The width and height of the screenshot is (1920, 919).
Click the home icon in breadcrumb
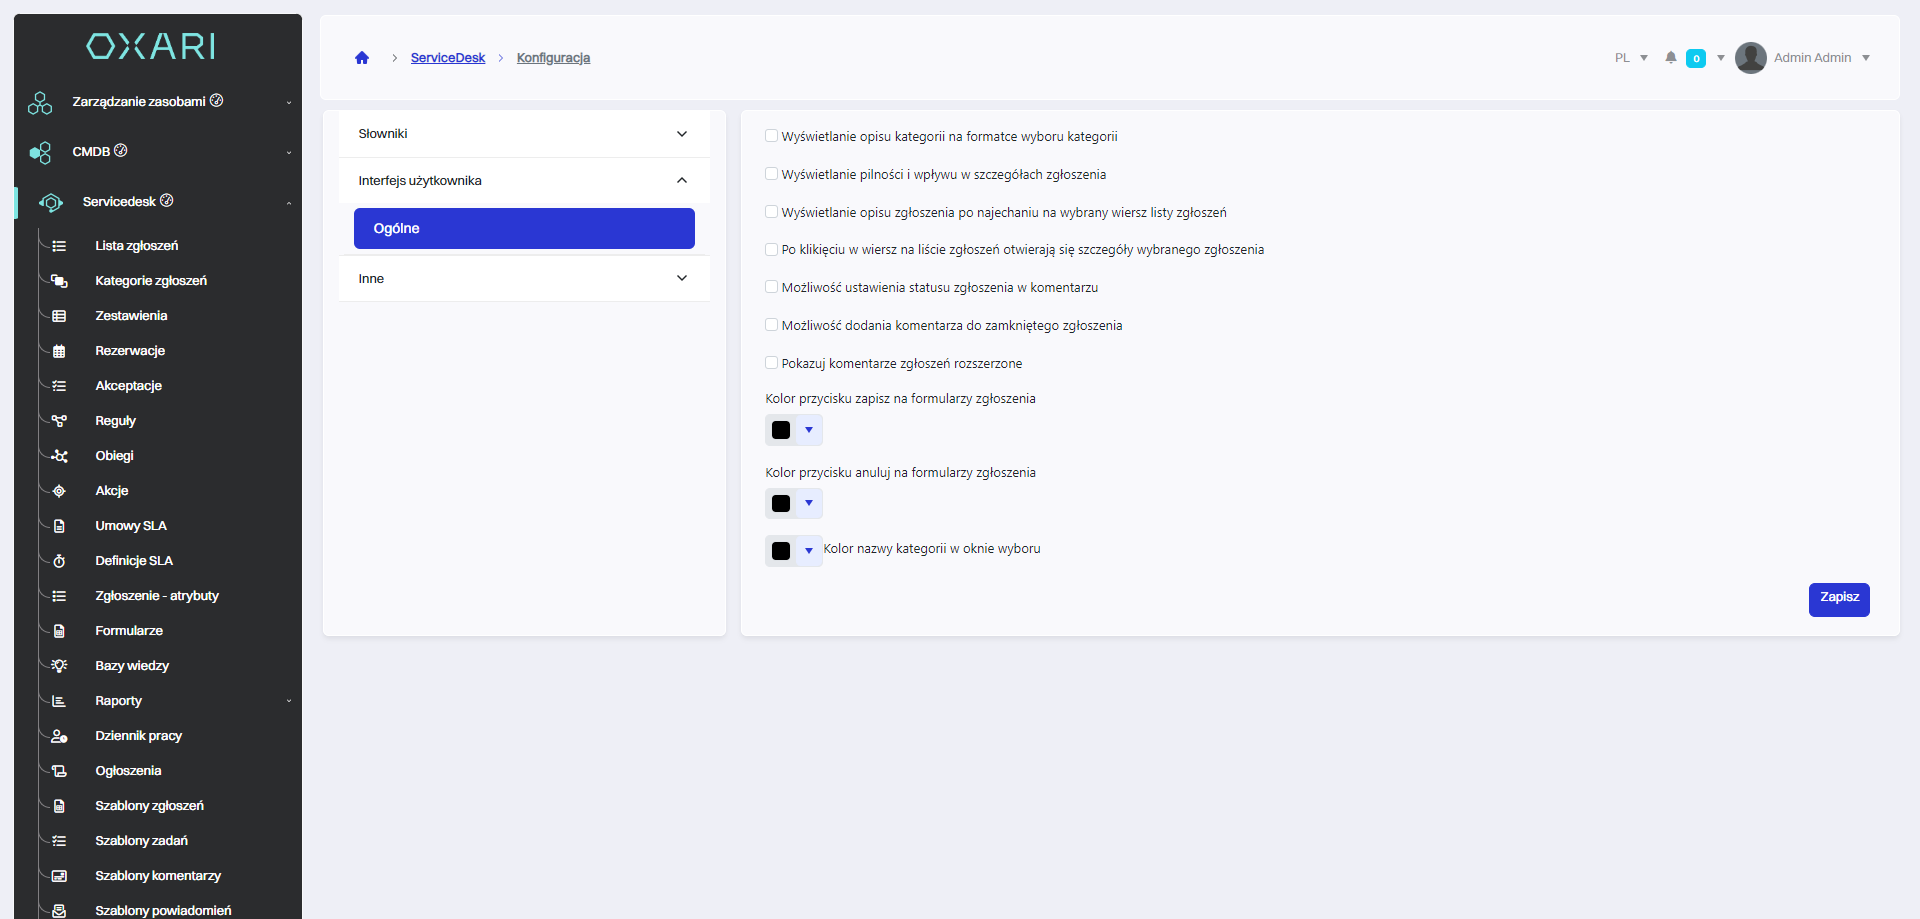(362, 58)
